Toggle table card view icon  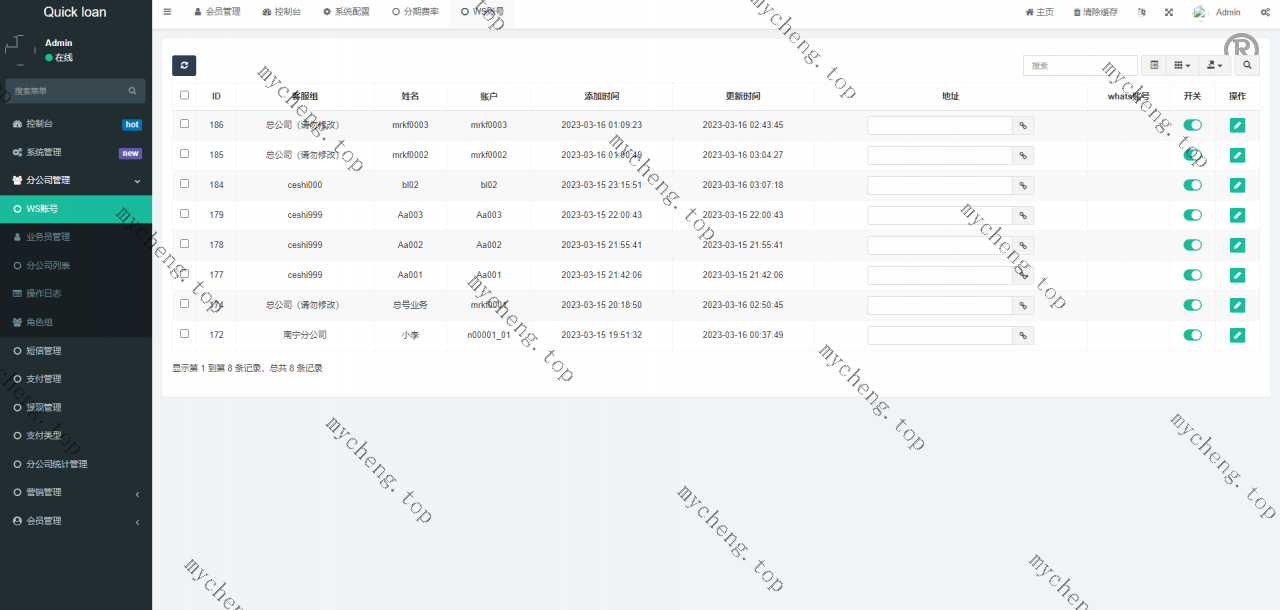click(1154, 65)
